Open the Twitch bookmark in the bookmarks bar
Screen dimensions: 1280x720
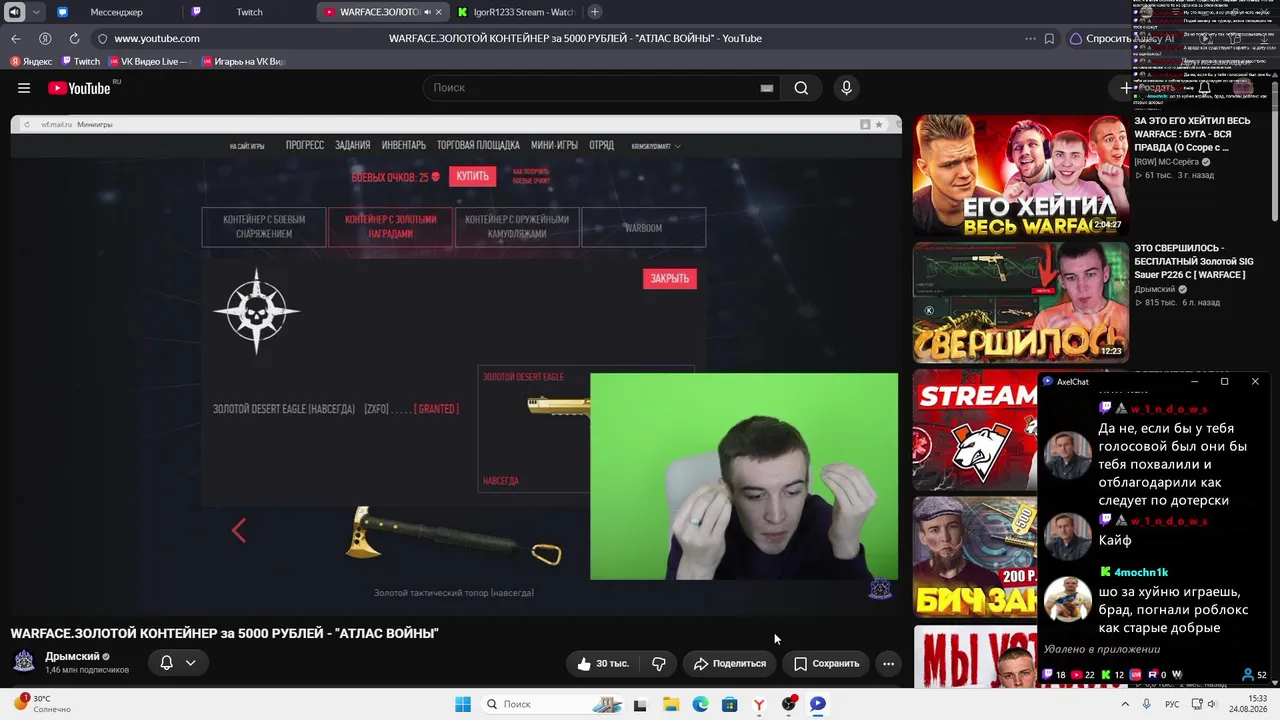click(x=80, y=61)
